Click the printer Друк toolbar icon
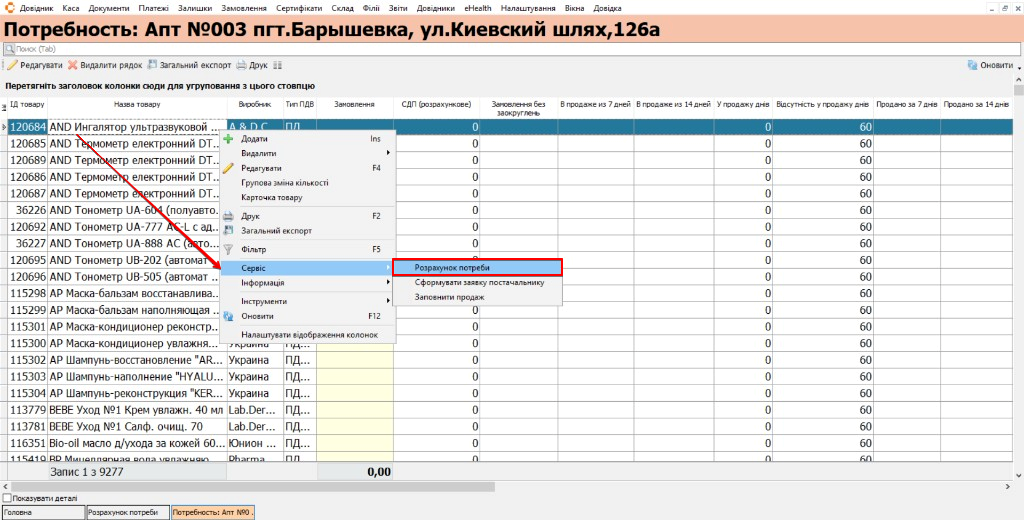Image resolution: width=1024 pixels, height=520 pixels. (241, 65)
